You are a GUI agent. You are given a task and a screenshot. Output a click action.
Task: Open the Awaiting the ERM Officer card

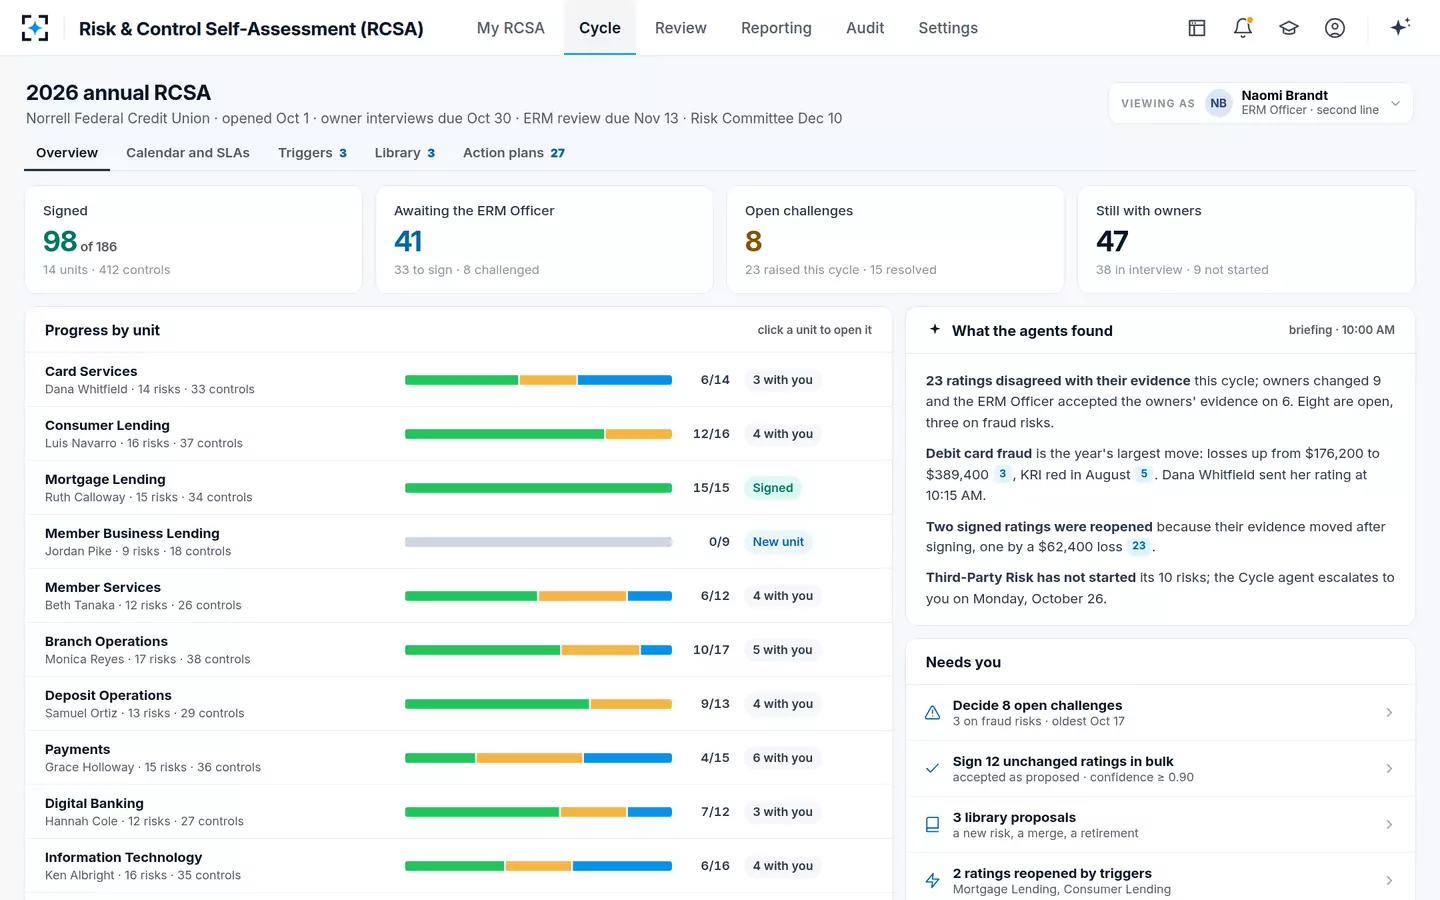544,240
